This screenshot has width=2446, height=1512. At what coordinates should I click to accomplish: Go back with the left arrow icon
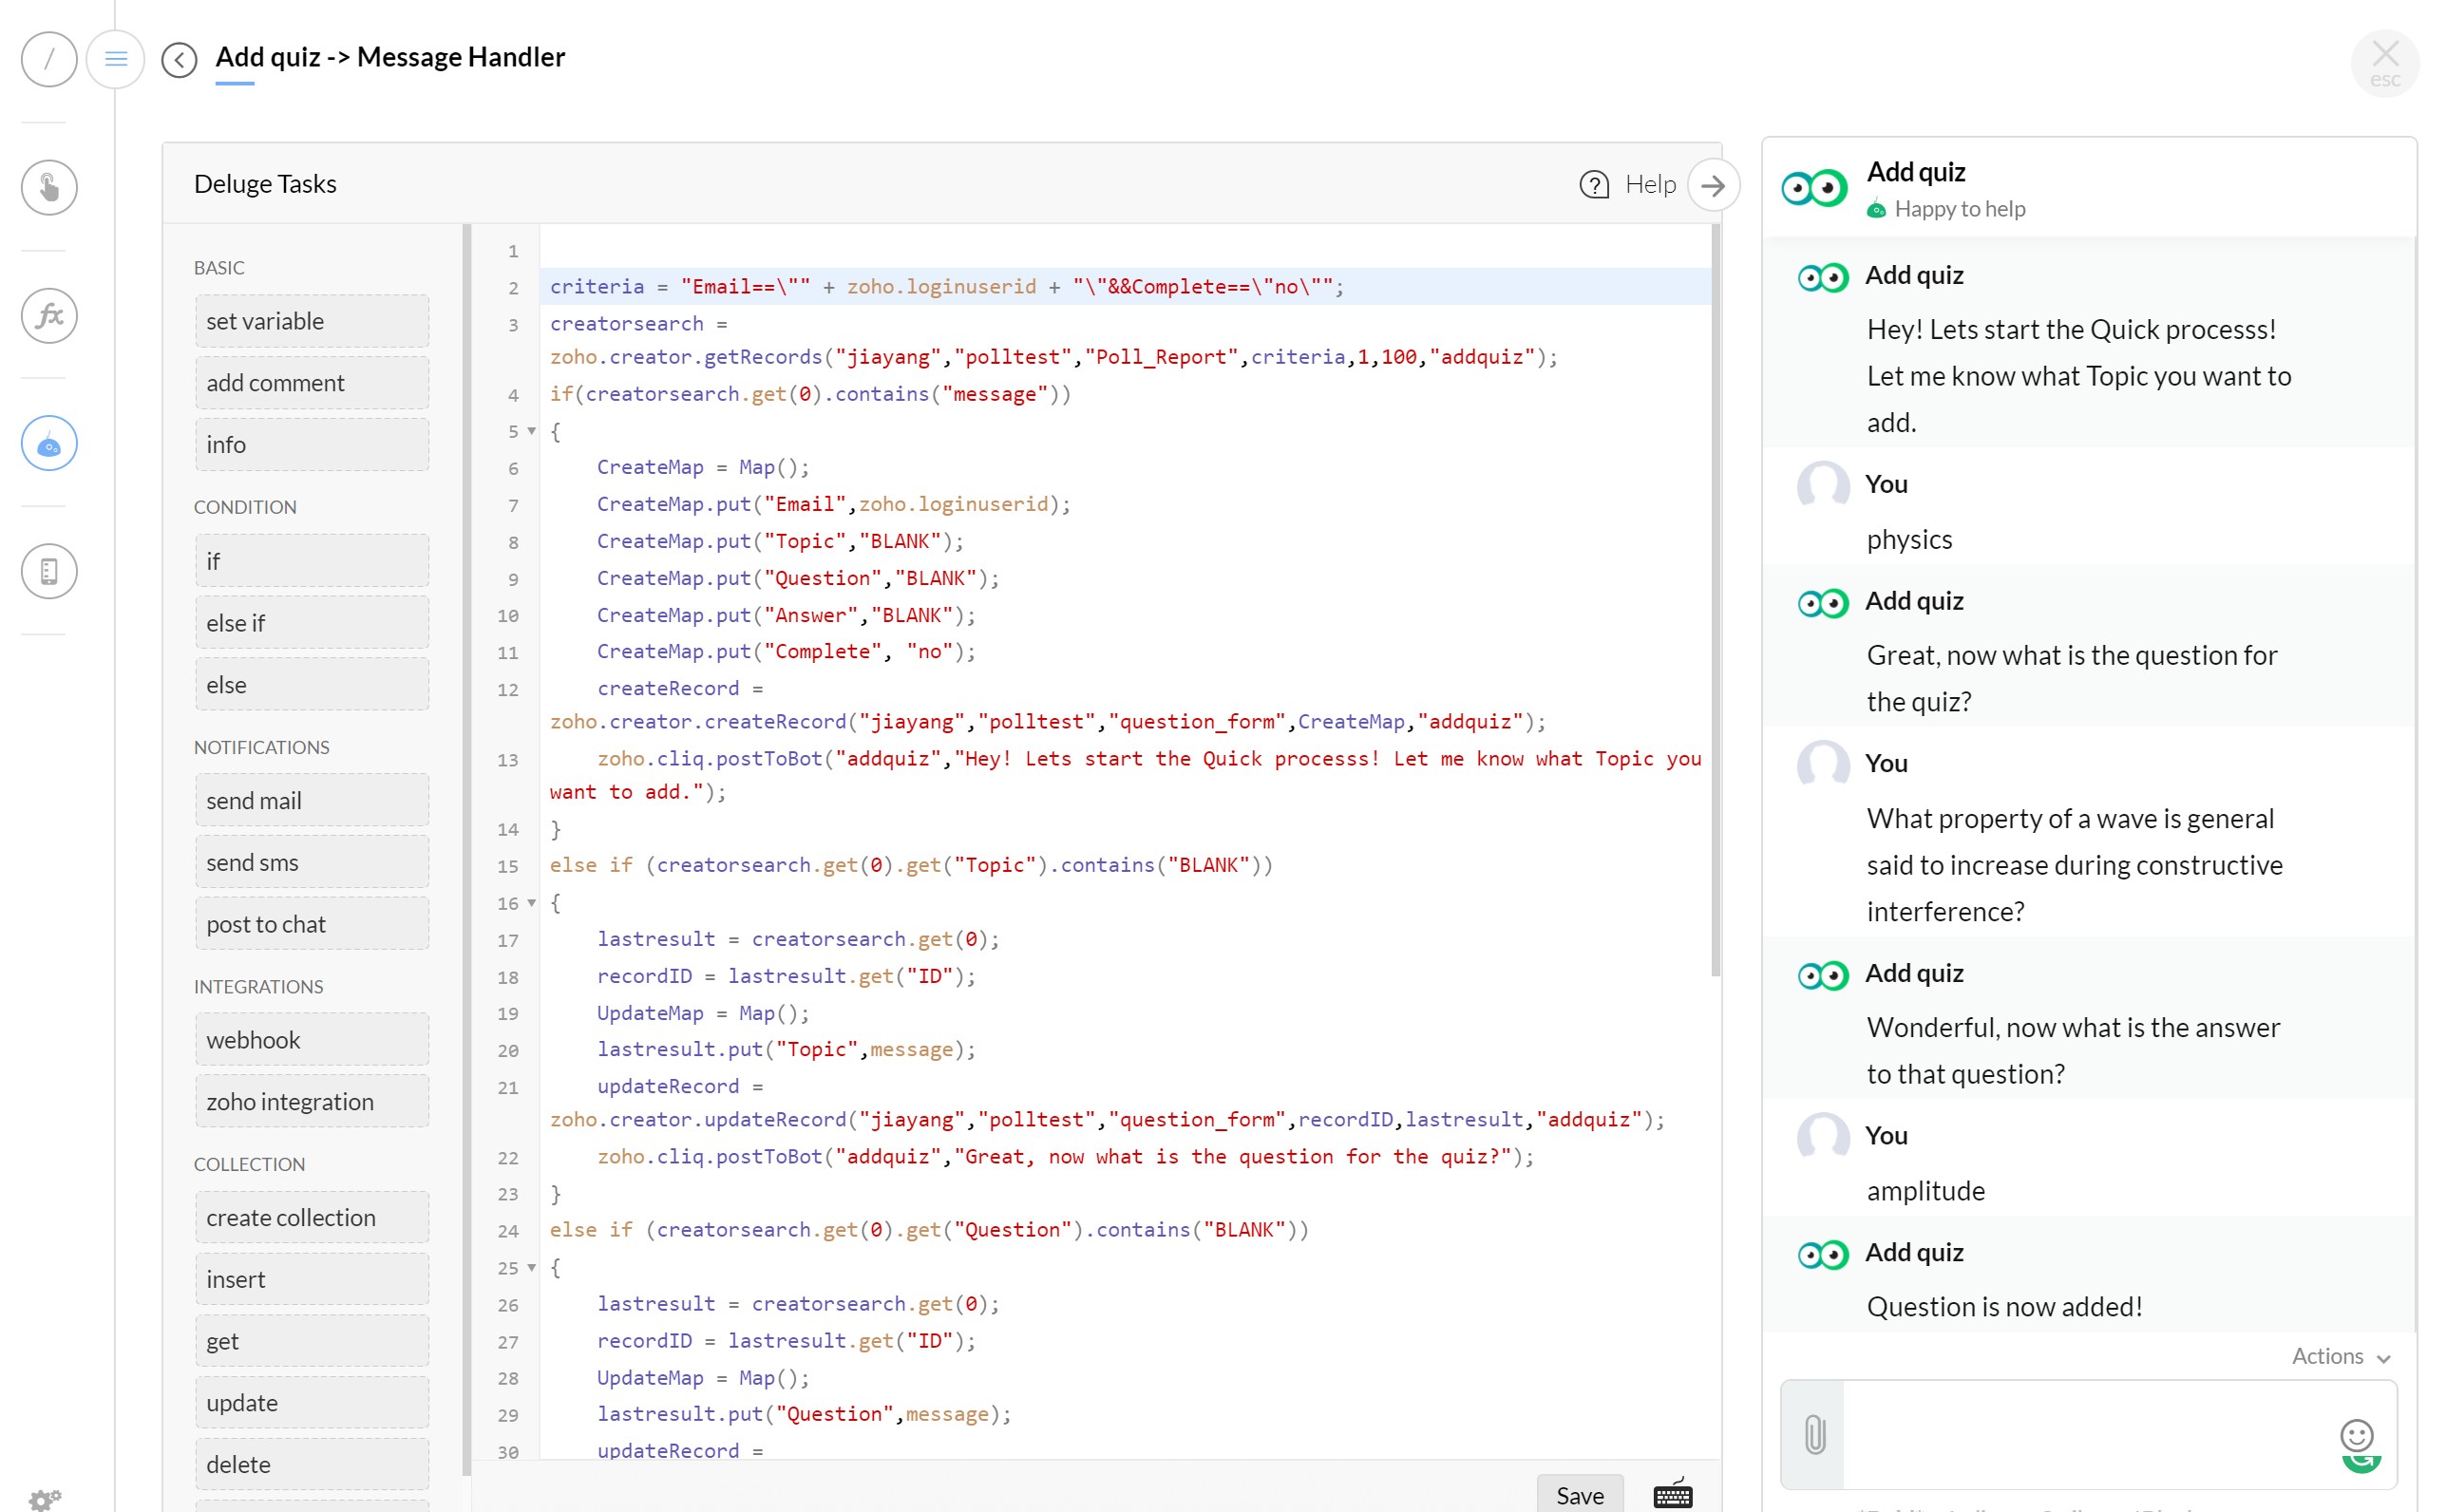click(179, 60)
